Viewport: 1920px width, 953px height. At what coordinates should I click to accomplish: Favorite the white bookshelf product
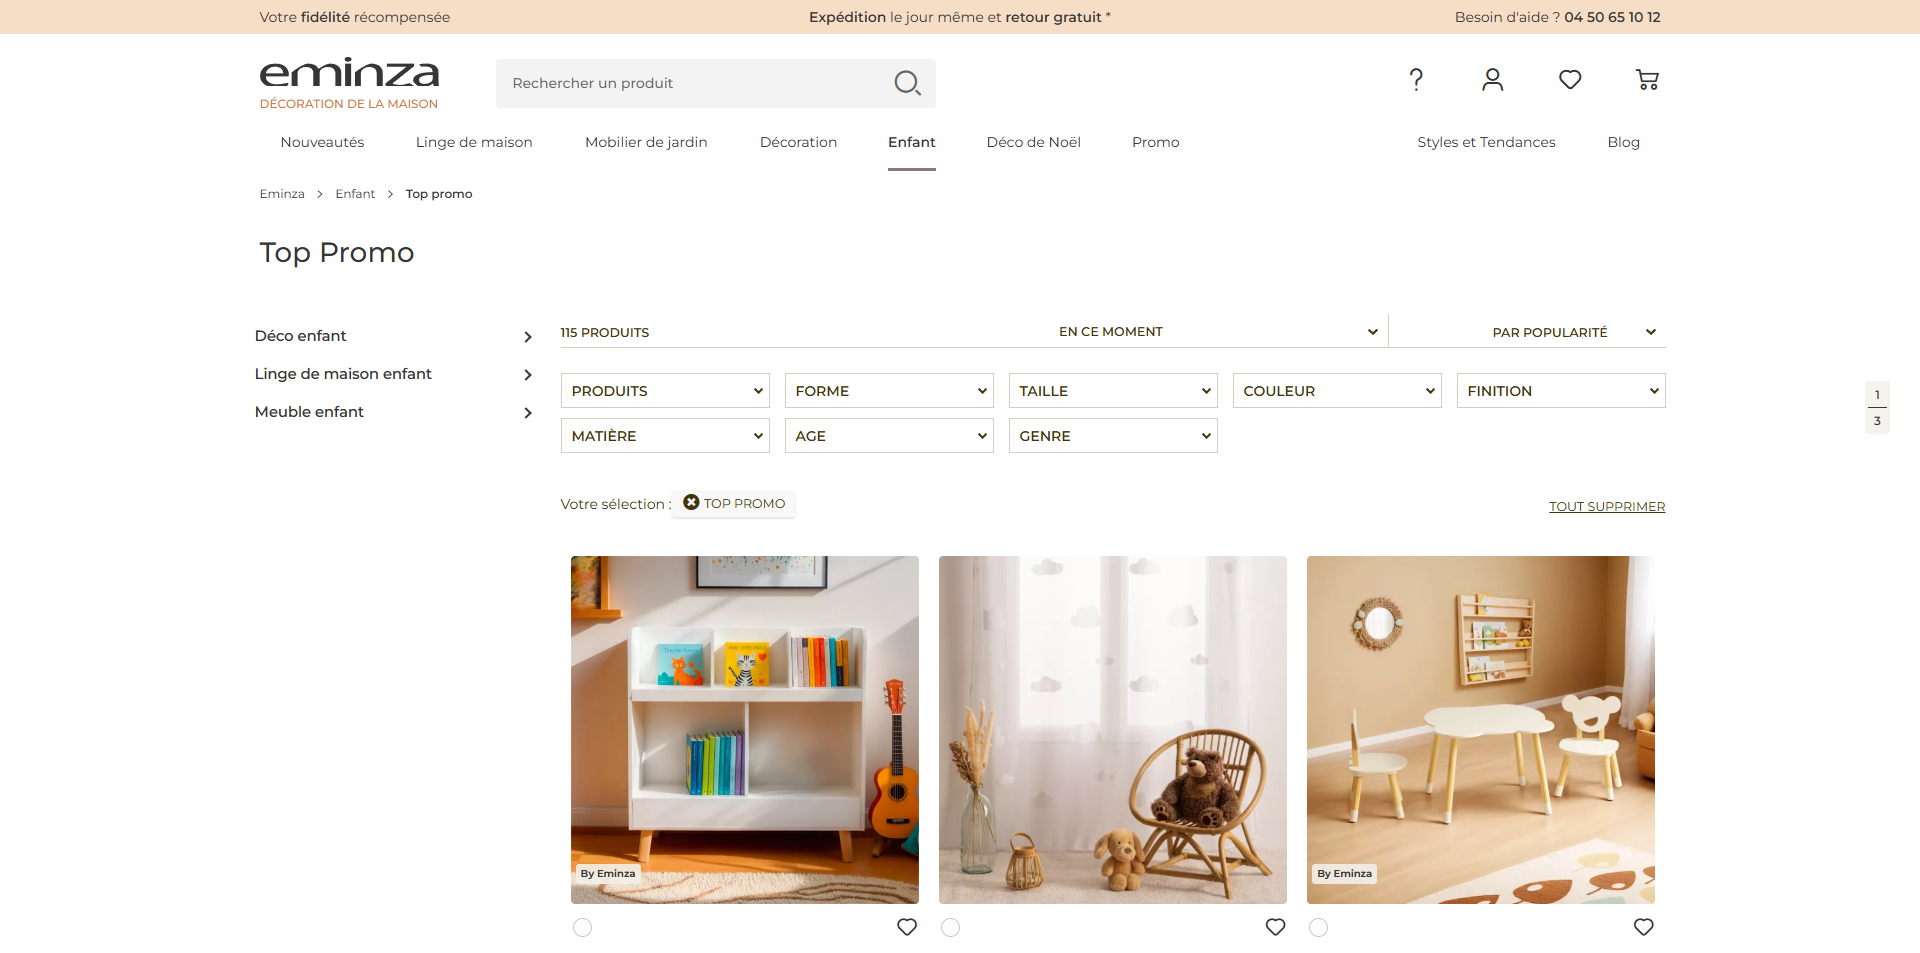(907, 927)
